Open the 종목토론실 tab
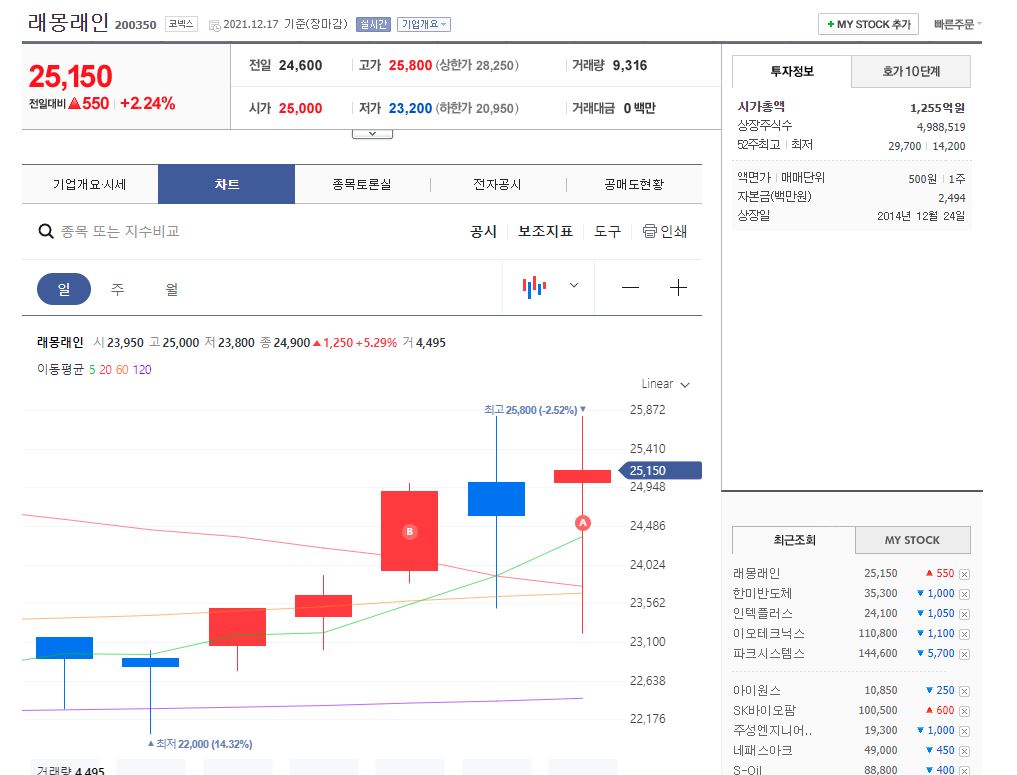The width and height of the screenshot is (1017, 775). 362,184
